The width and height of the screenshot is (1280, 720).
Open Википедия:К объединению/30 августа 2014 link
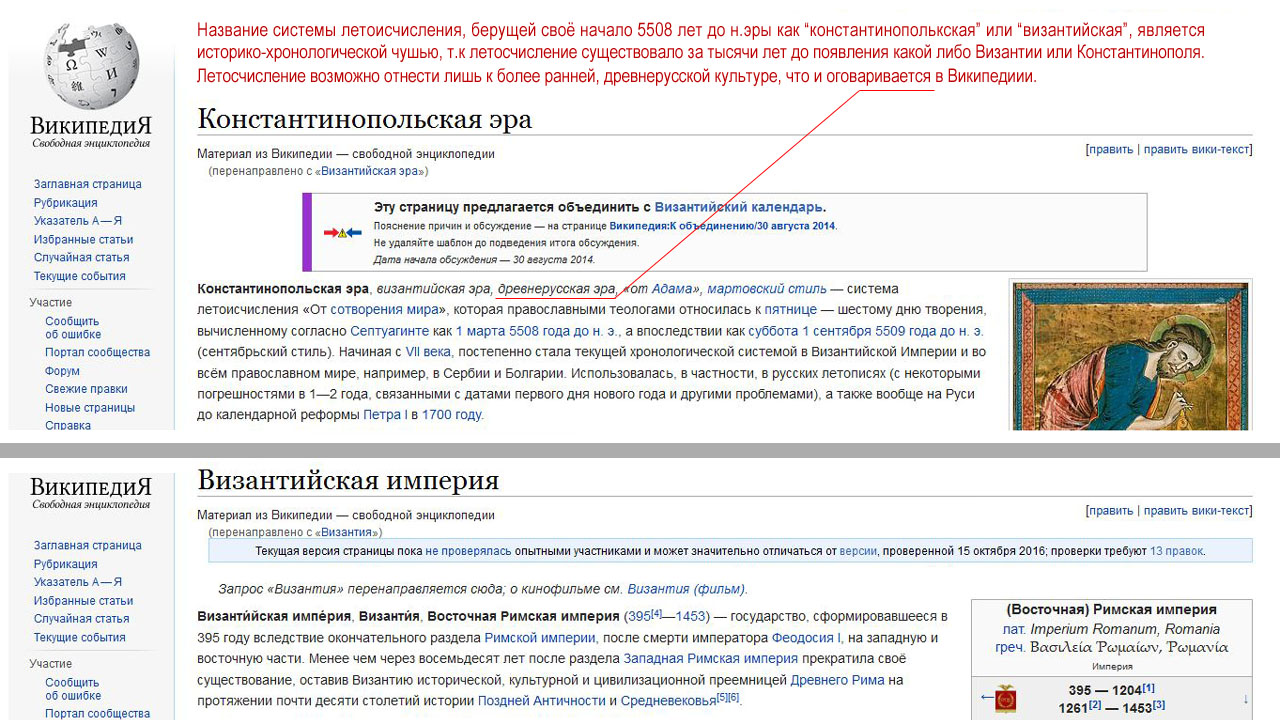pyautogui.click(x=723, y=226)
